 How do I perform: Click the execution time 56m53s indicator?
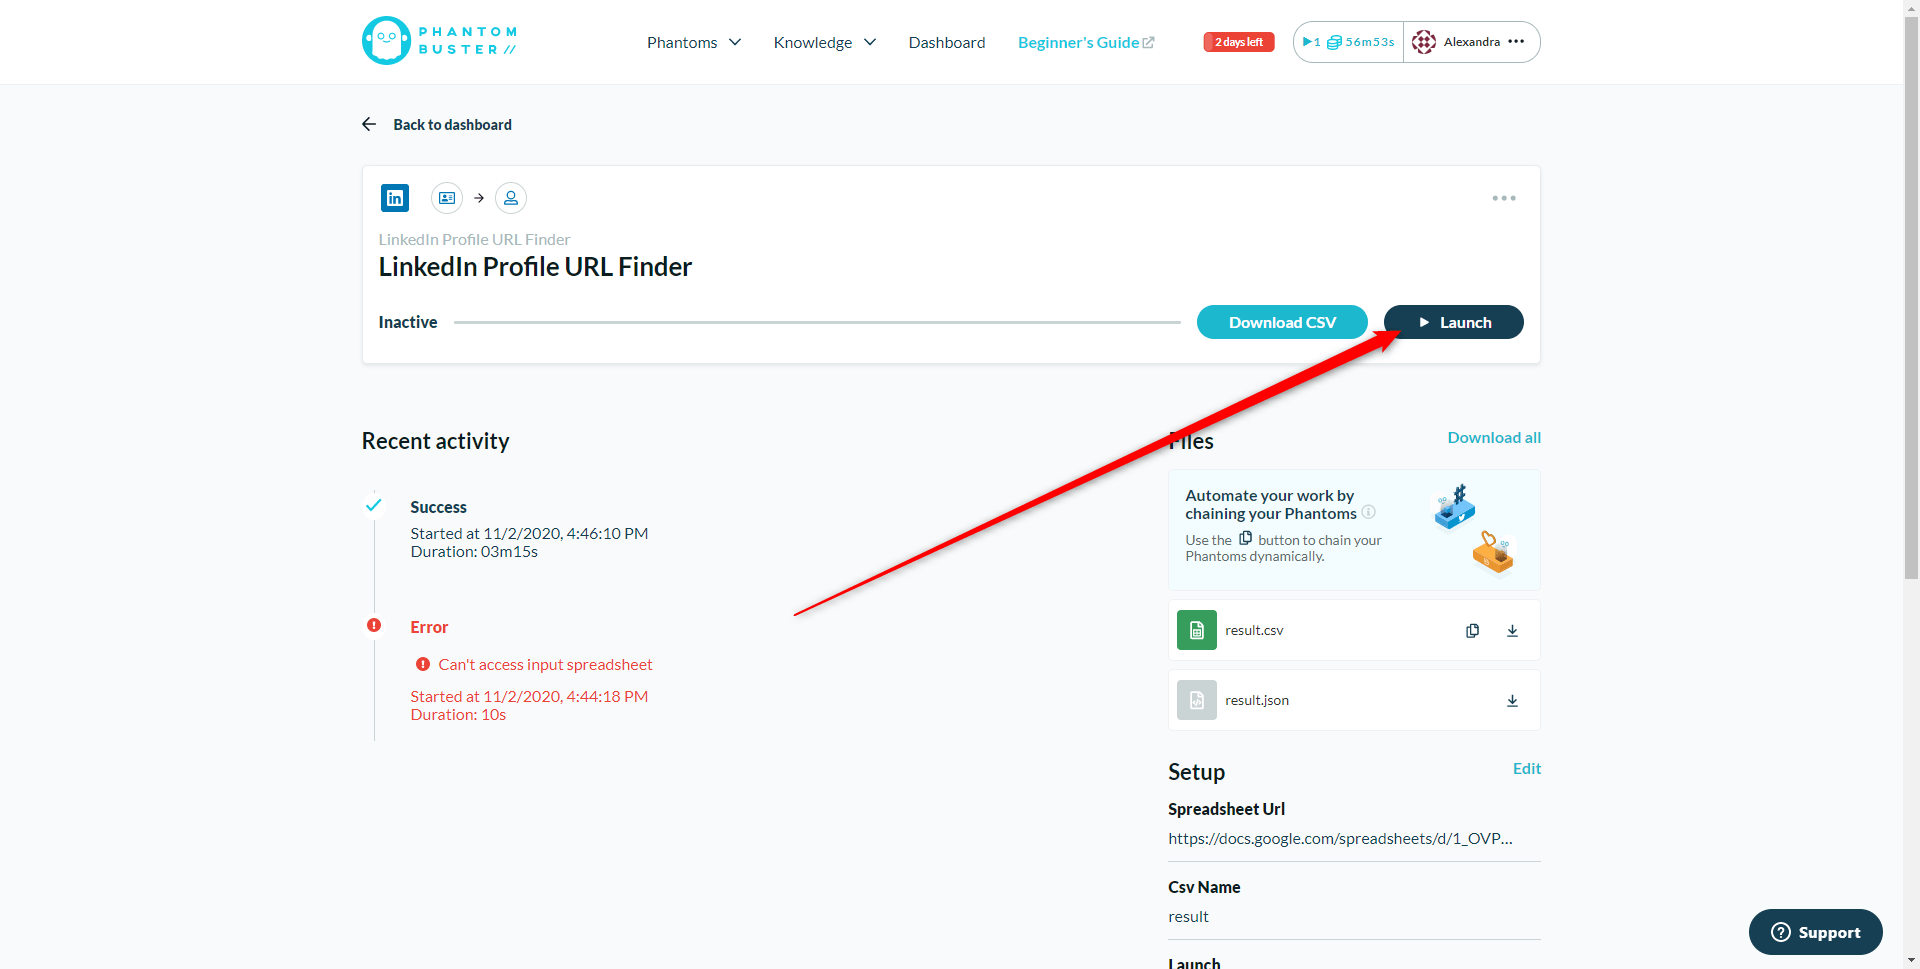1360,42
